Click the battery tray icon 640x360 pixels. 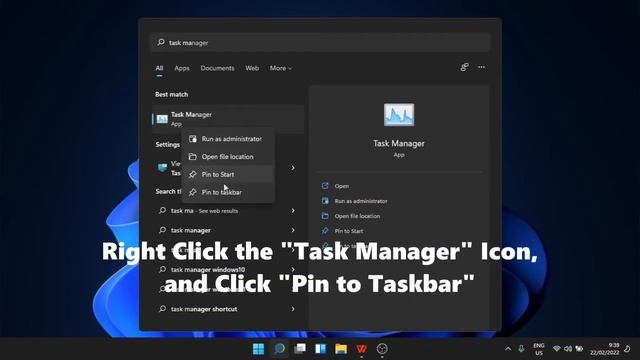tap(579, 349)
